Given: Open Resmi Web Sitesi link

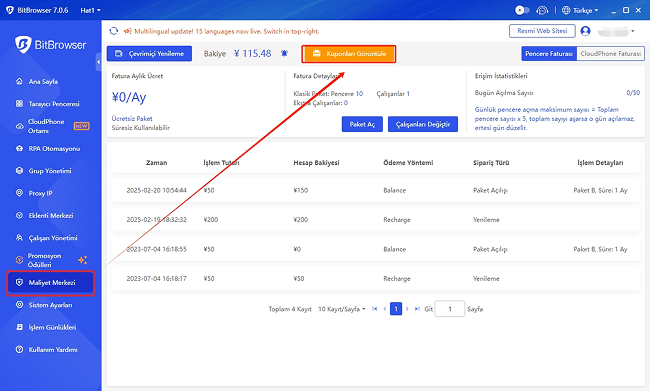Looking at the screenshot, I should (x=542, y=31).
